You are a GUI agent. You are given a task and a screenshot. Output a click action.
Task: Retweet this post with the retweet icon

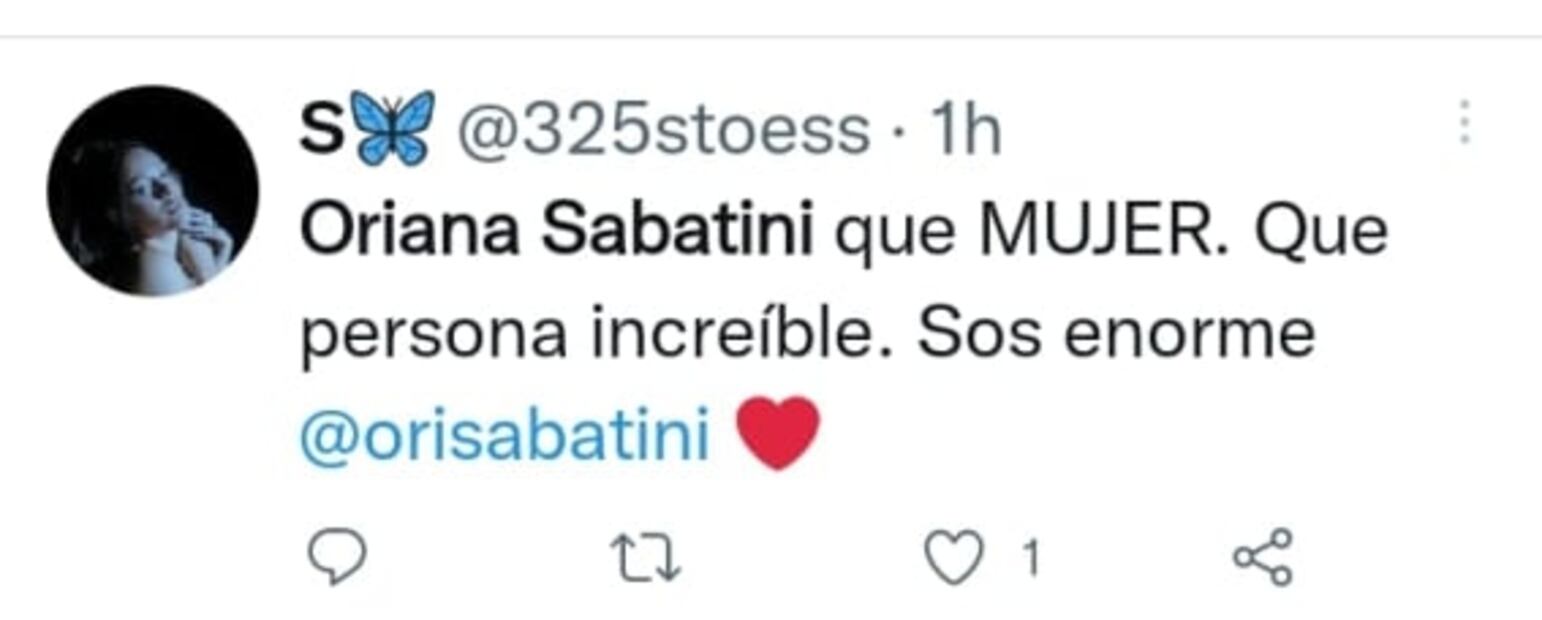[x=647, y=558]
